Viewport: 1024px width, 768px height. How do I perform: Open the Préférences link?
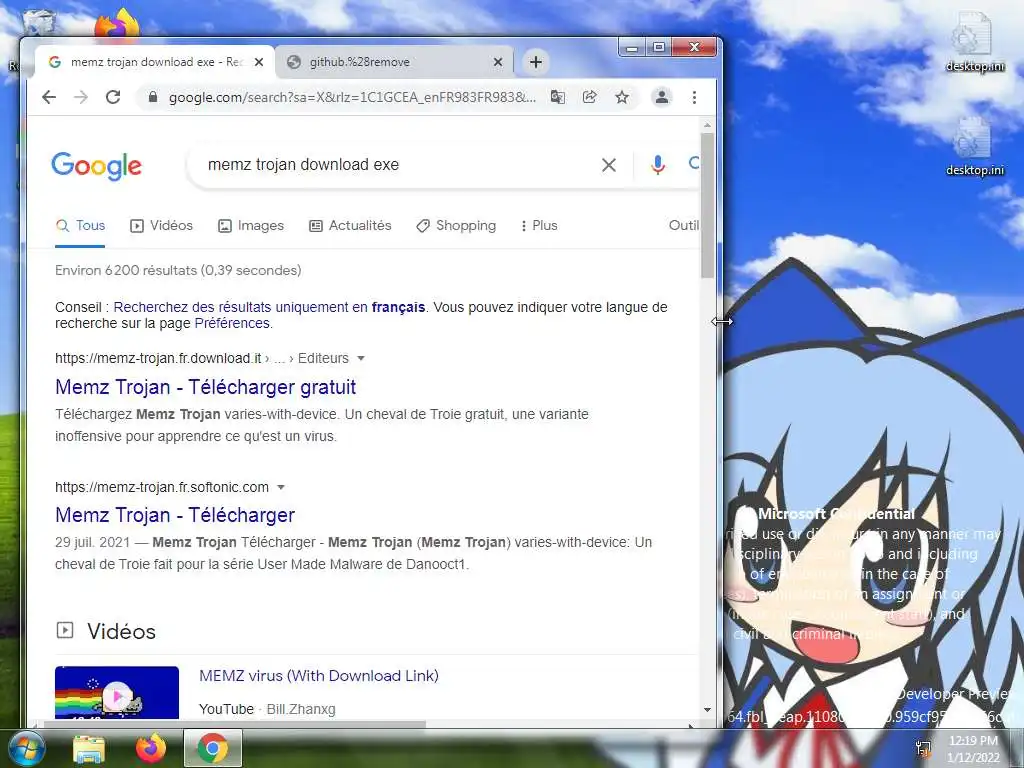(232, 323)
